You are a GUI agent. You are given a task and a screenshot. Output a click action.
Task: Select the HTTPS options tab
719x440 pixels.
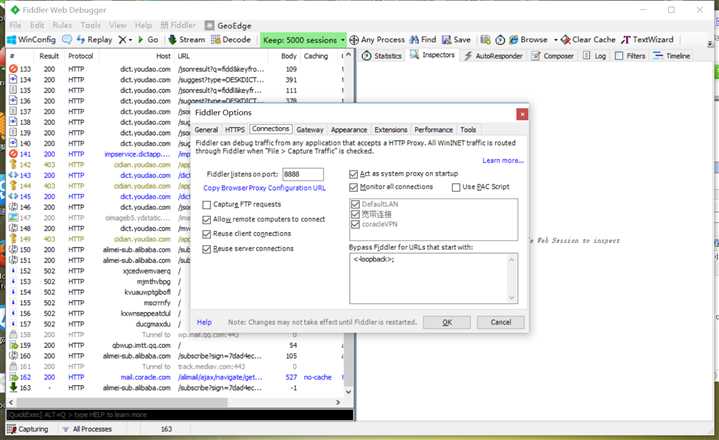point(235,130)
